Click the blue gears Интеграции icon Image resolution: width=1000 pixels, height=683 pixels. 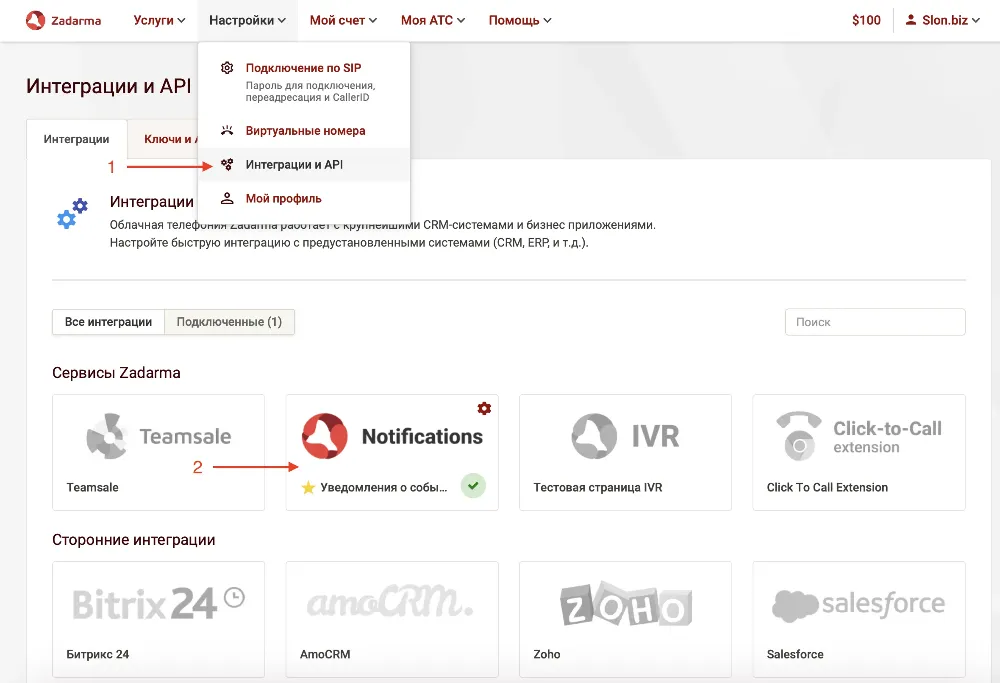[x=72, y=214]
